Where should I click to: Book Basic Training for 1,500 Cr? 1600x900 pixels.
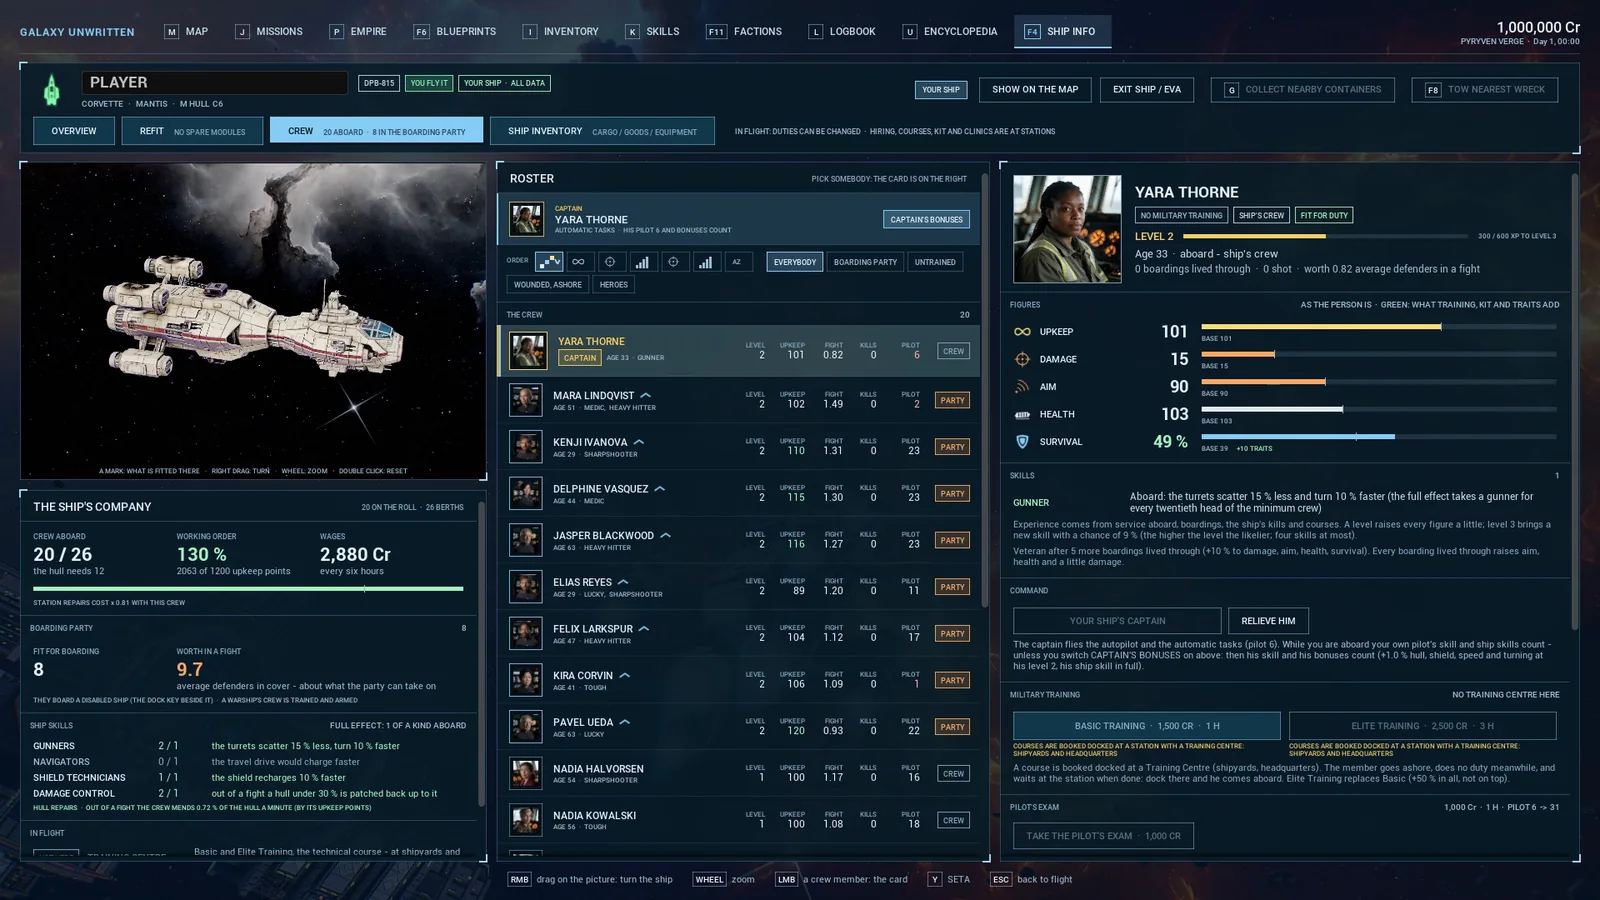pos(1147,726)
